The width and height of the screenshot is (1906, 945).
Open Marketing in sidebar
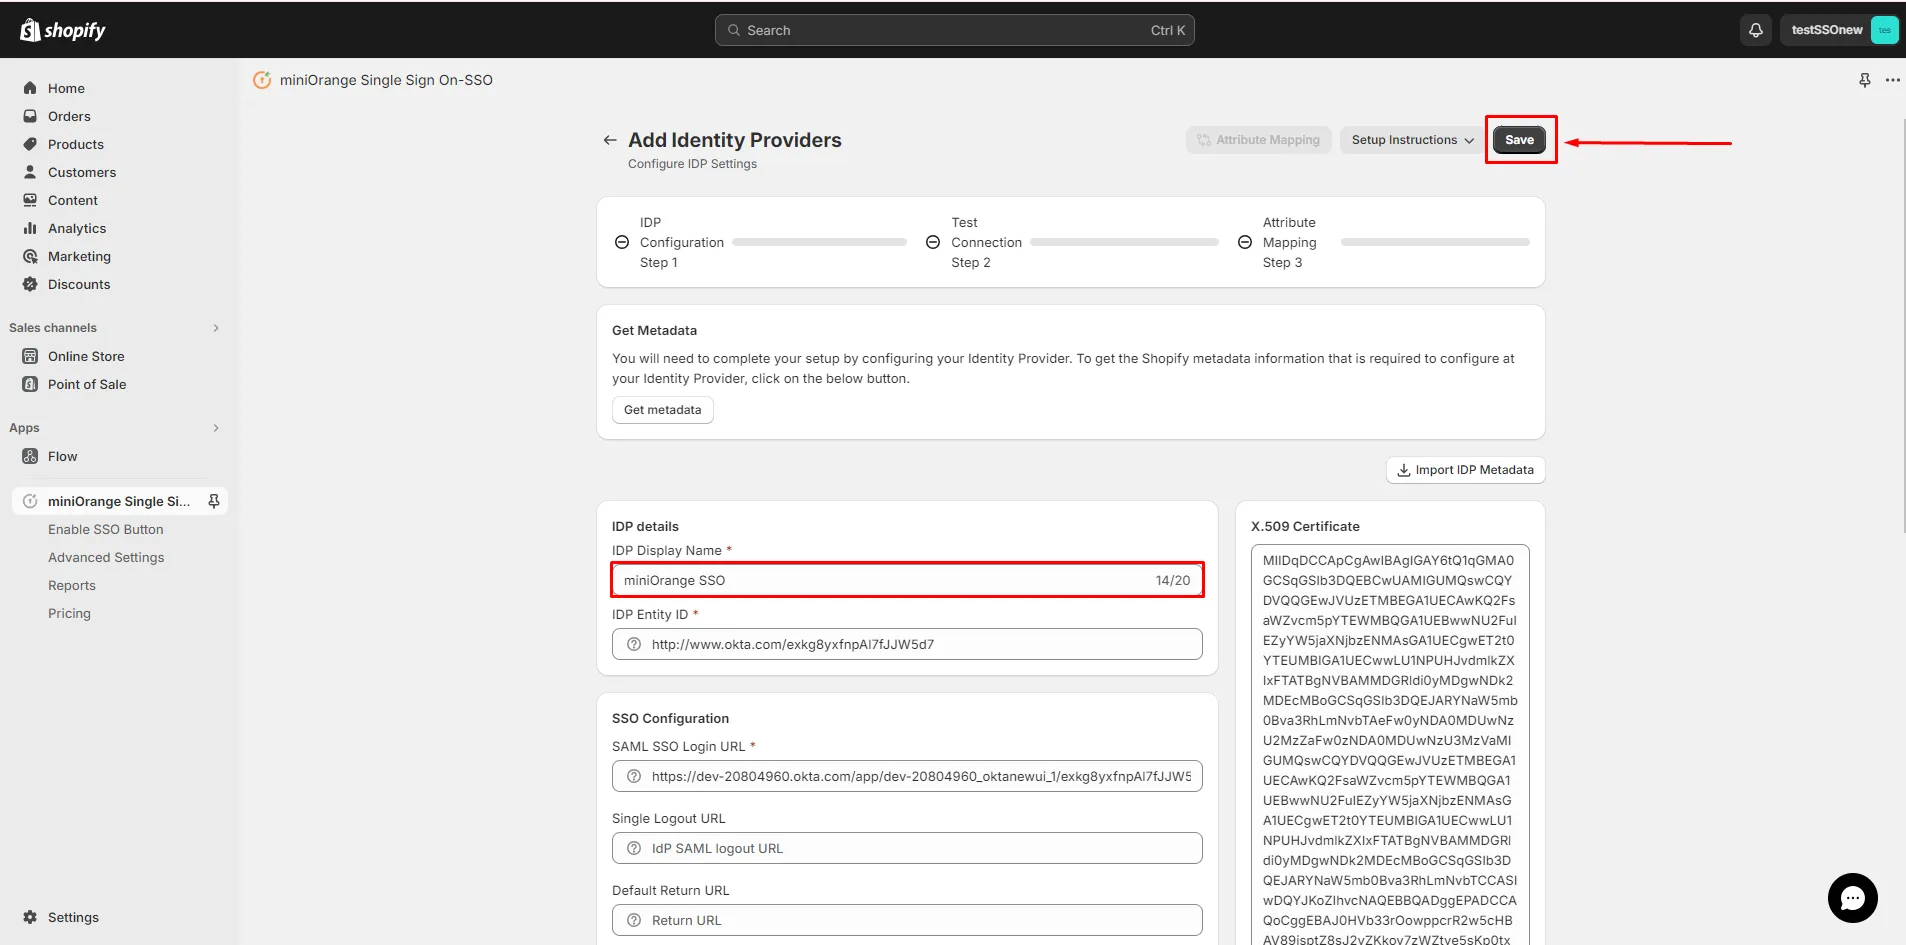coord(79,256)
